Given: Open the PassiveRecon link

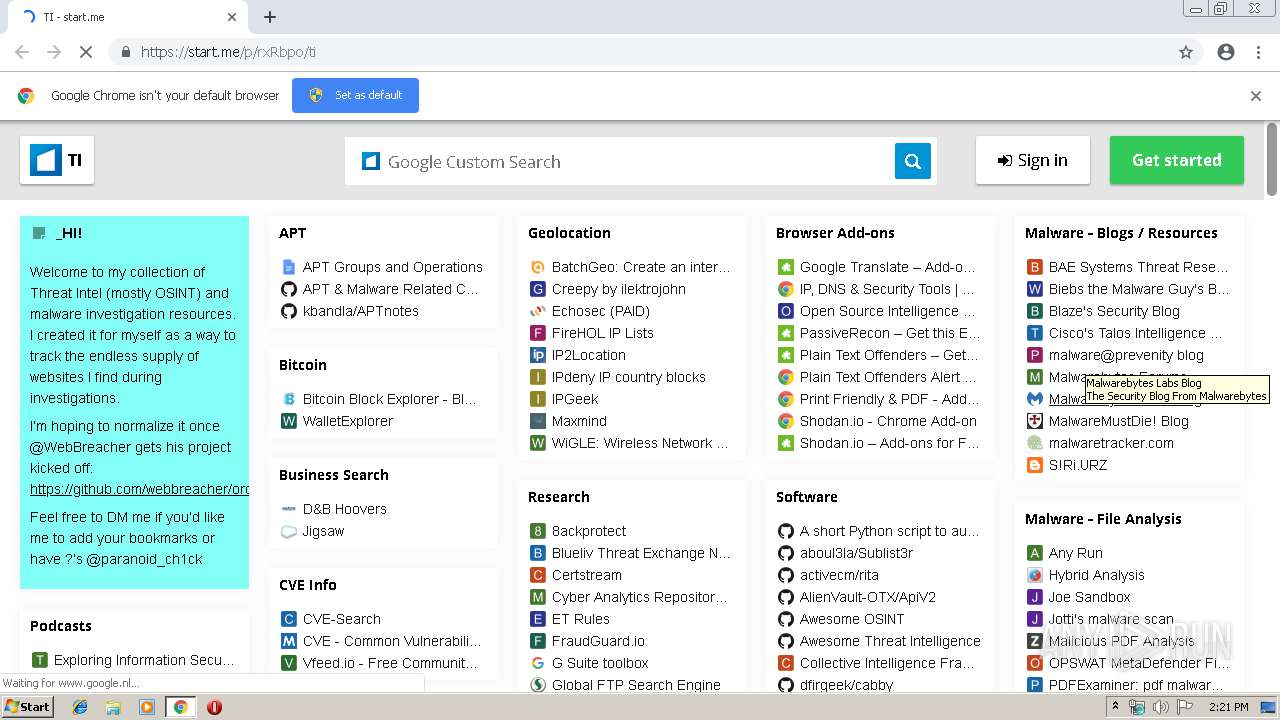Looking at the screenshot, I should click(x=890, y=333).
